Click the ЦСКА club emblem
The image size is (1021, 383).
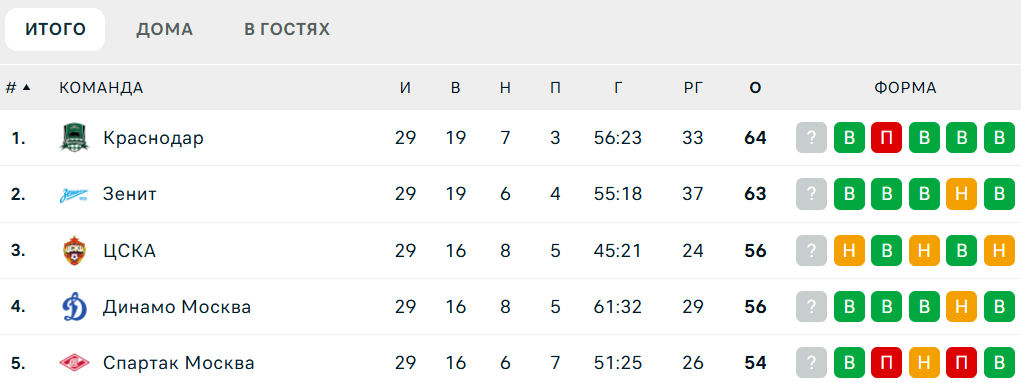[74, 251]
